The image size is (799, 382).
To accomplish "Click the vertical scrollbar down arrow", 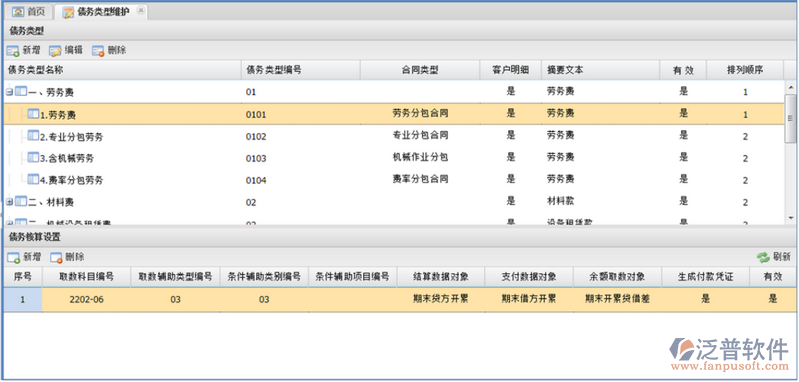I will coord(790,217).
